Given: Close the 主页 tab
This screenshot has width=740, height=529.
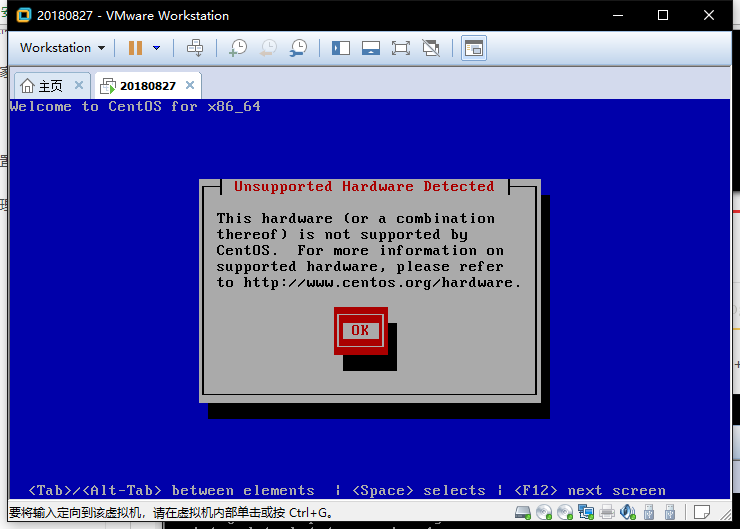Looking at the screenshot, I should pos(79,85).
